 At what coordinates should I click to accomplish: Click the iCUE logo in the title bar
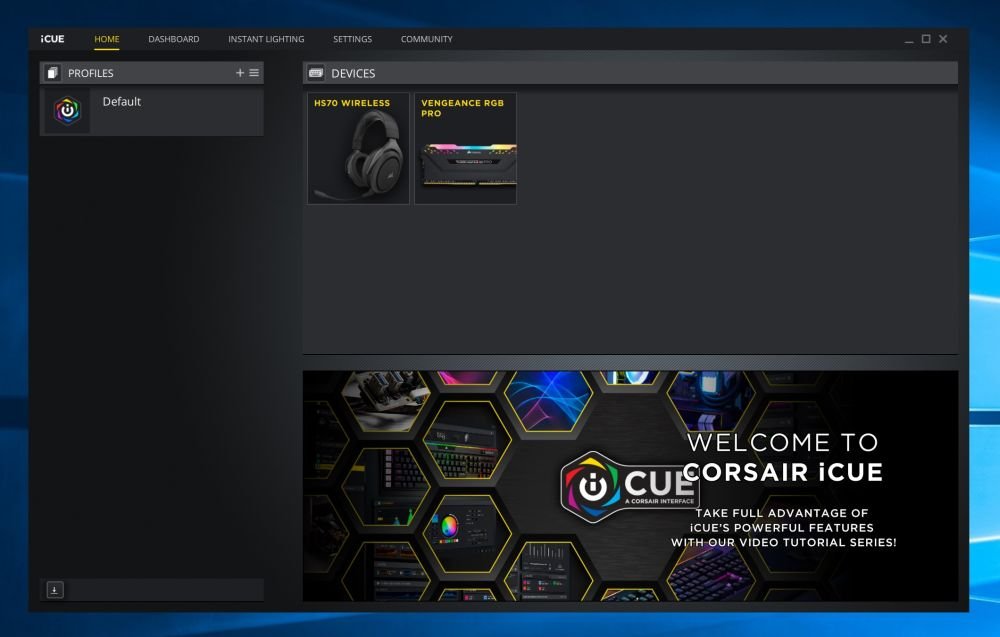[52, 39]
